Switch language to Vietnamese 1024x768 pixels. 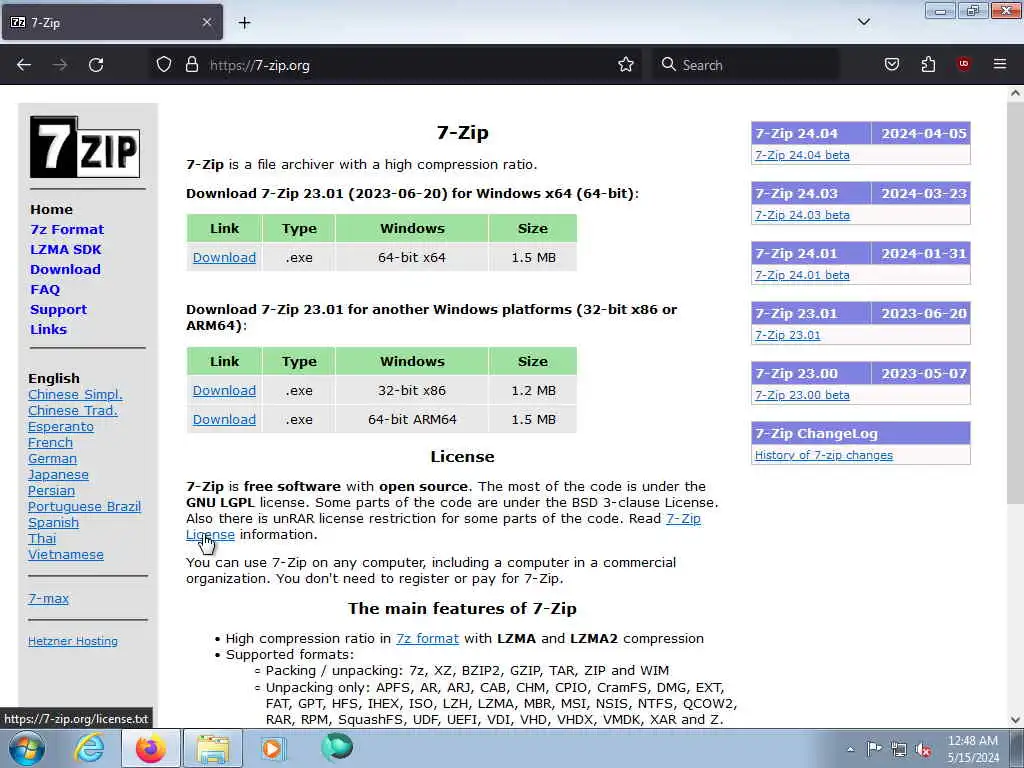pyautogui.click(x=65, y=554)
